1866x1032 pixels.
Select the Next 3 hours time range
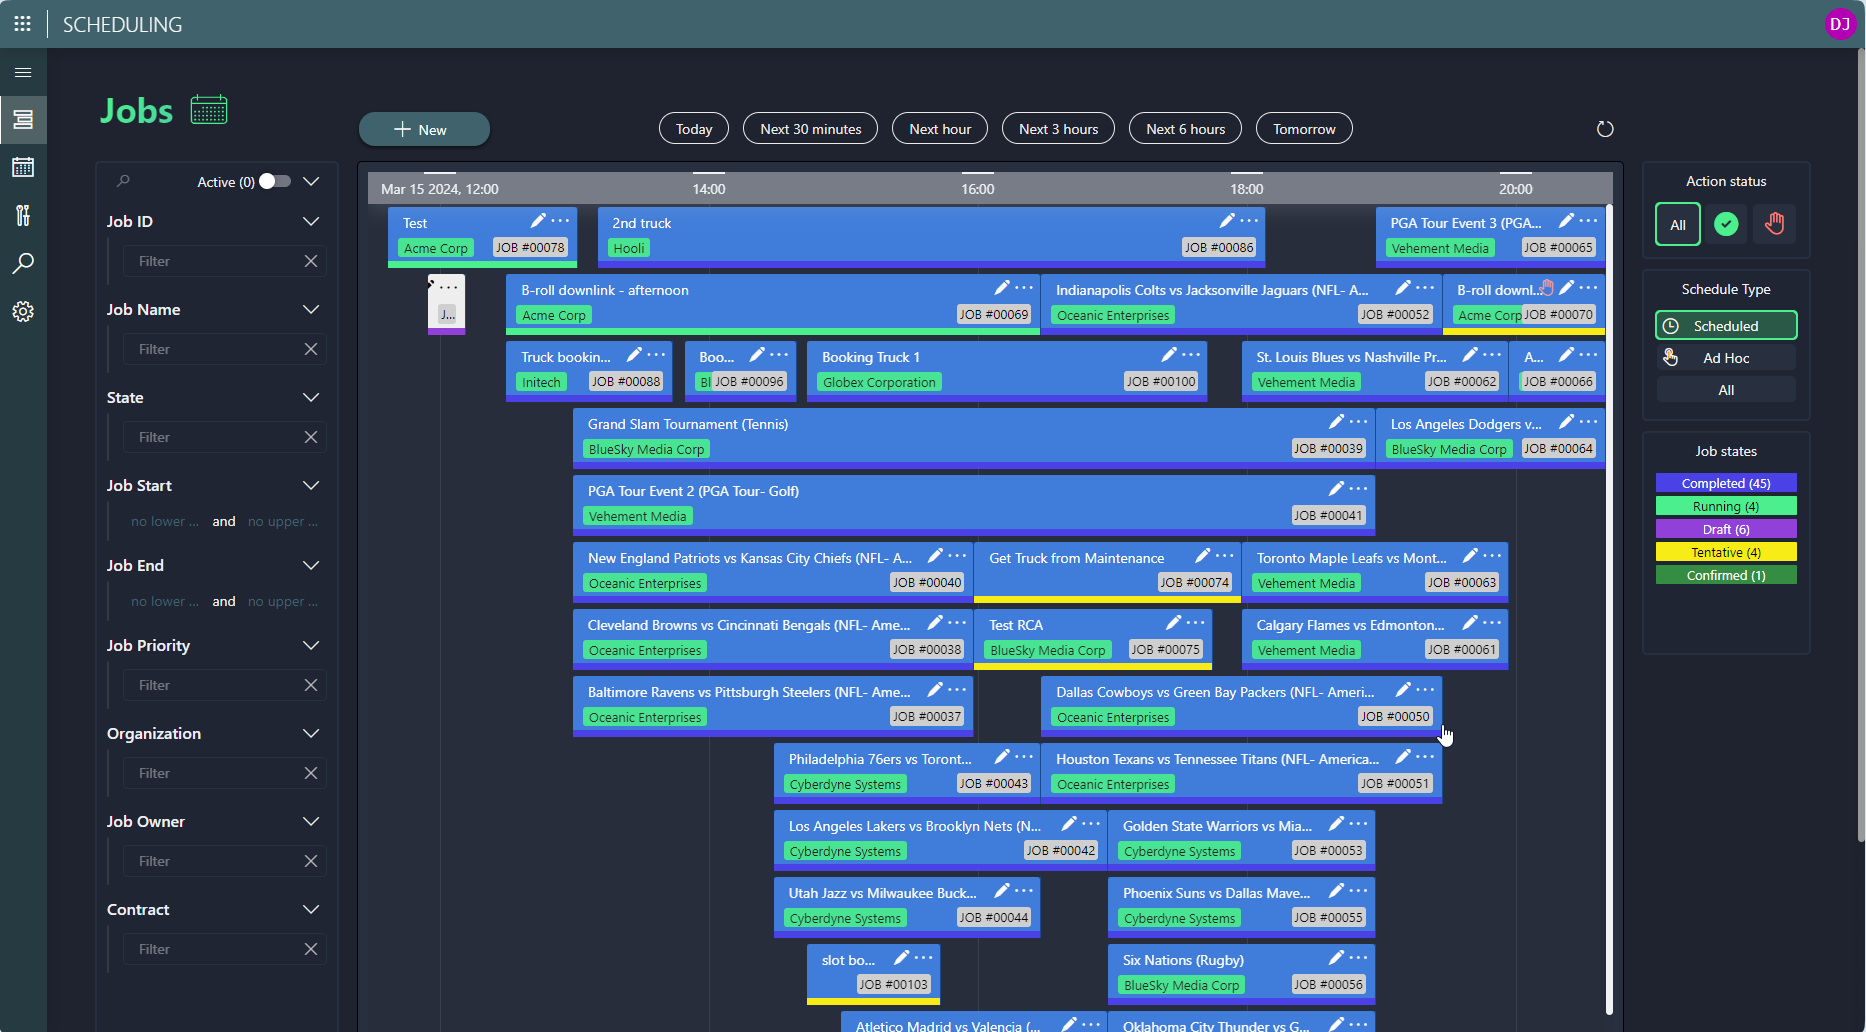coord(1058,129)
